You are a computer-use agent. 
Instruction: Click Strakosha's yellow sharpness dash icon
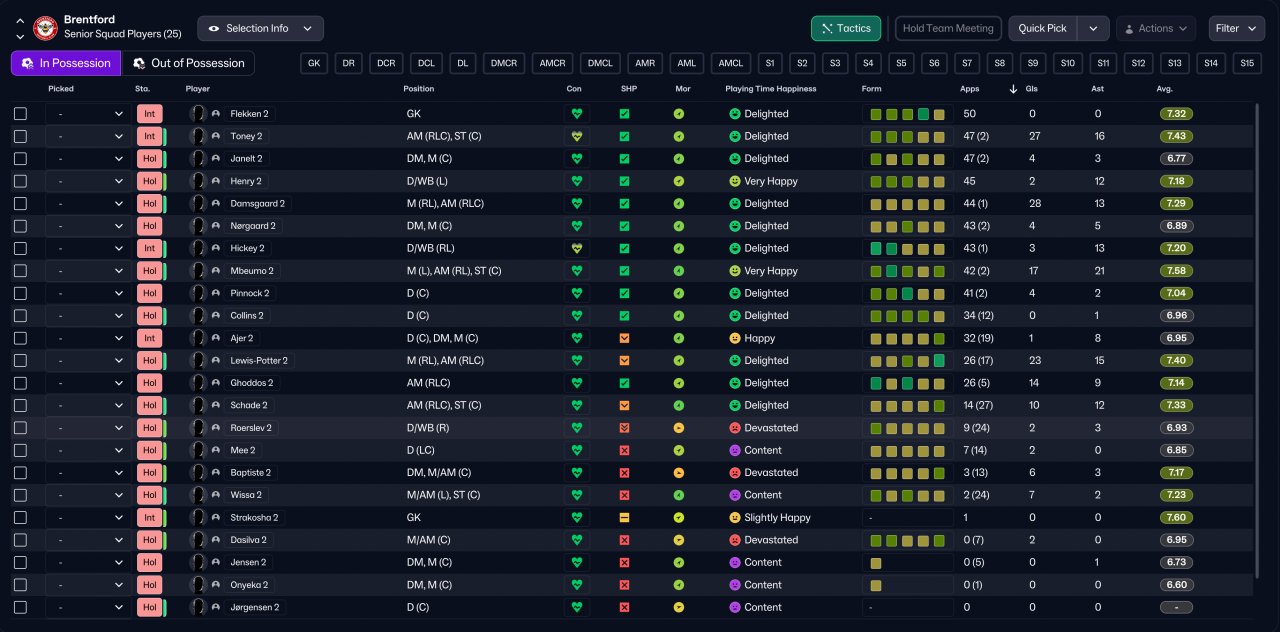[x=624, y=518]
